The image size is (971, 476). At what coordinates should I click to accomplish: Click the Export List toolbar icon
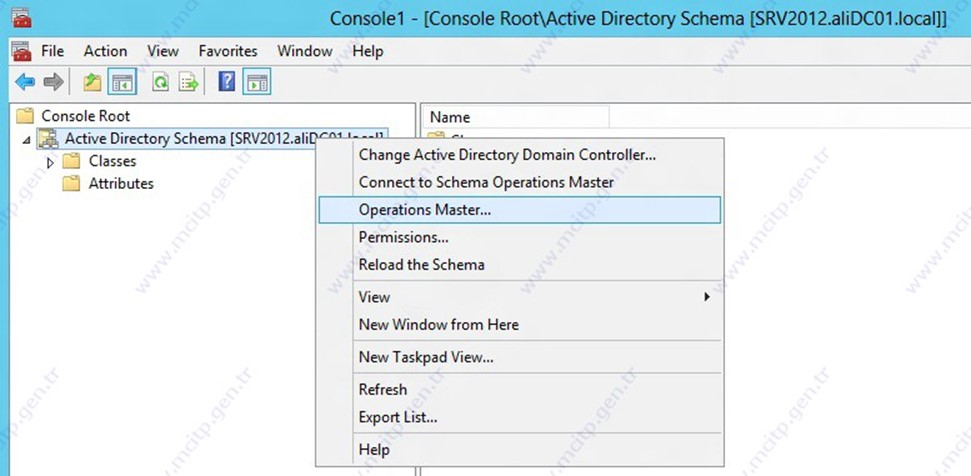tap(189, 82)
